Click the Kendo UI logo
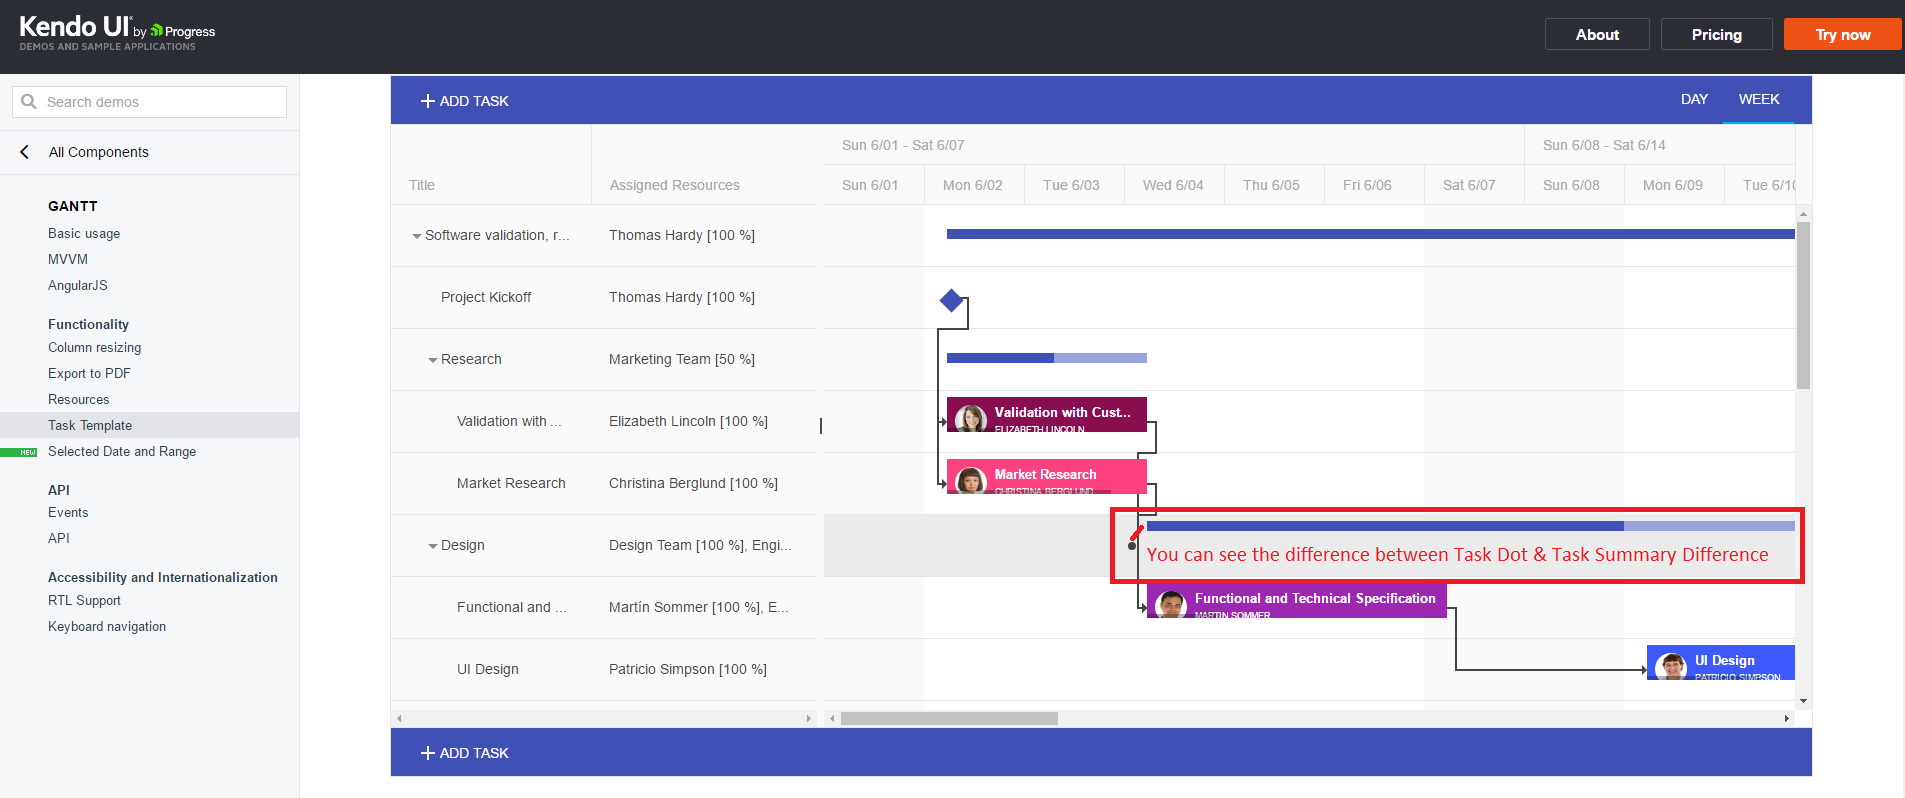Viewport: 1905px width, 798px height. (x=117, y=32)
